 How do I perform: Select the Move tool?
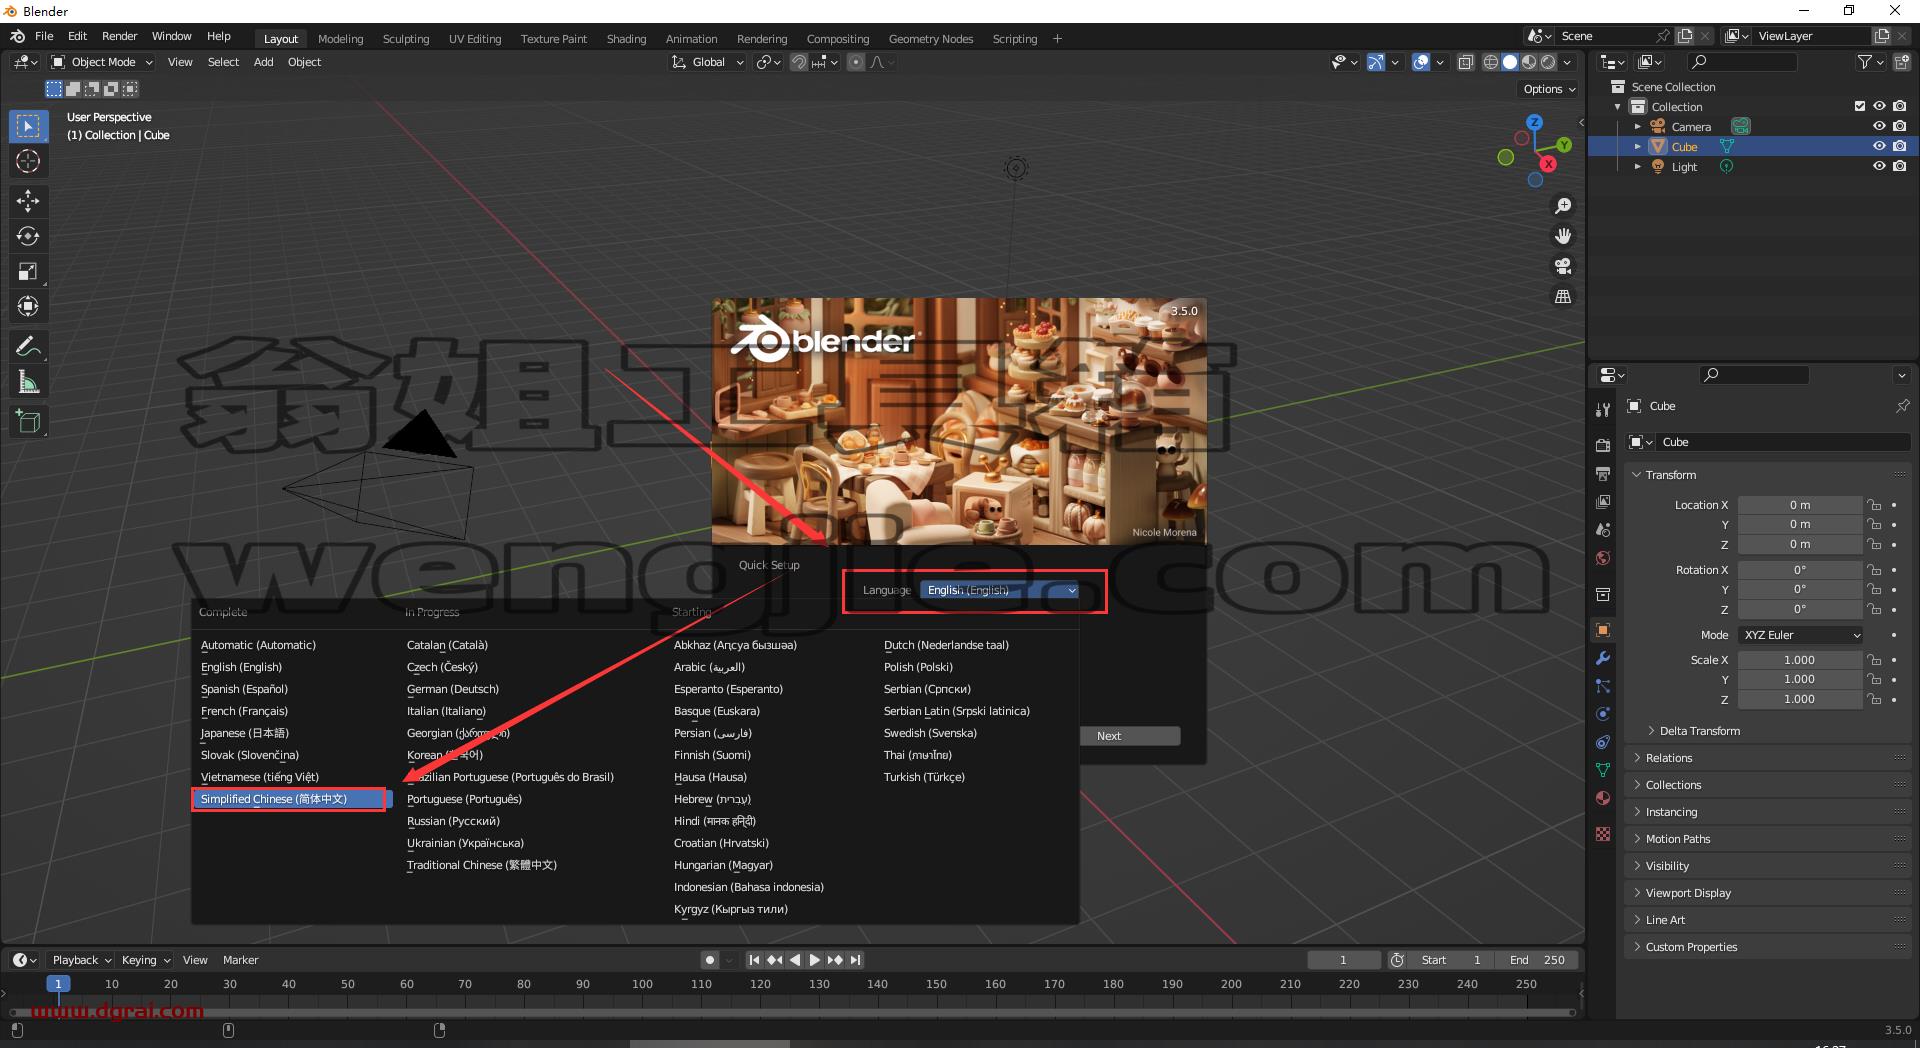(x=28, y=201)
